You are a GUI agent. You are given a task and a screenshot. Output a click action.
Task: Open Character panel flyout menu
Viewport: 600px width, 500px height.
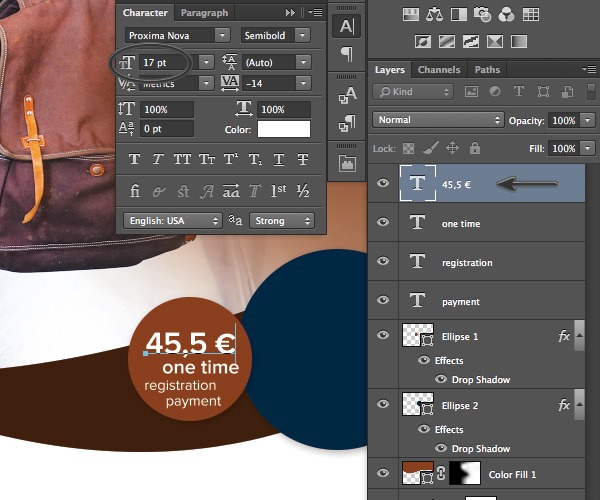(x=316, y=13)
